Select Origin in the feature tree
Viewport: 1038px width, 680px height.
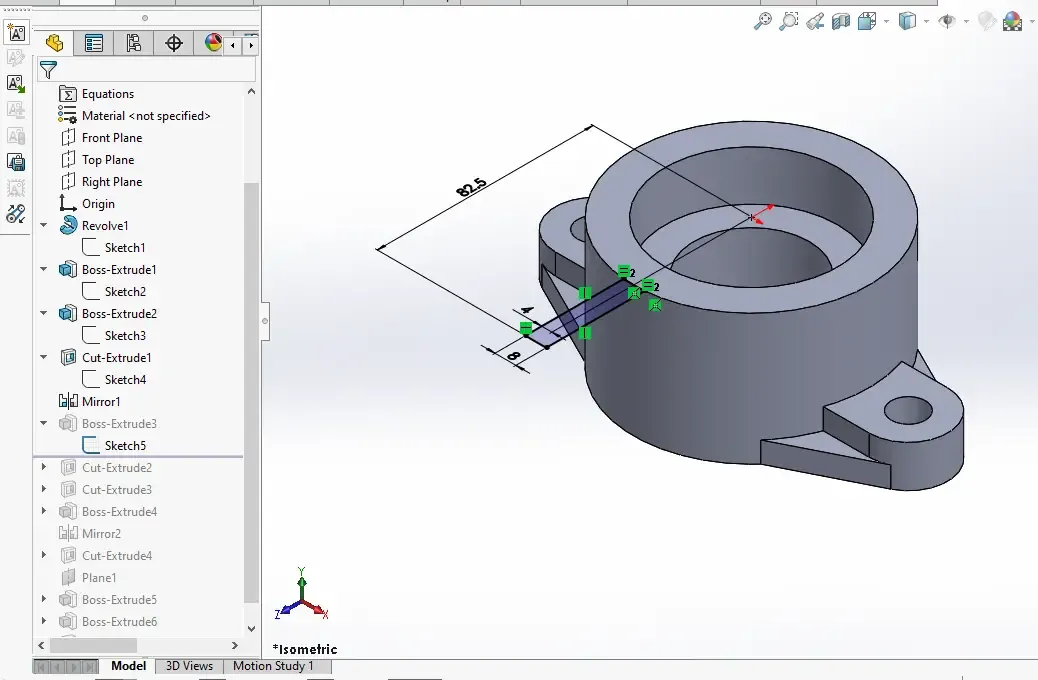pyautogui.click(x=98, y=204)
